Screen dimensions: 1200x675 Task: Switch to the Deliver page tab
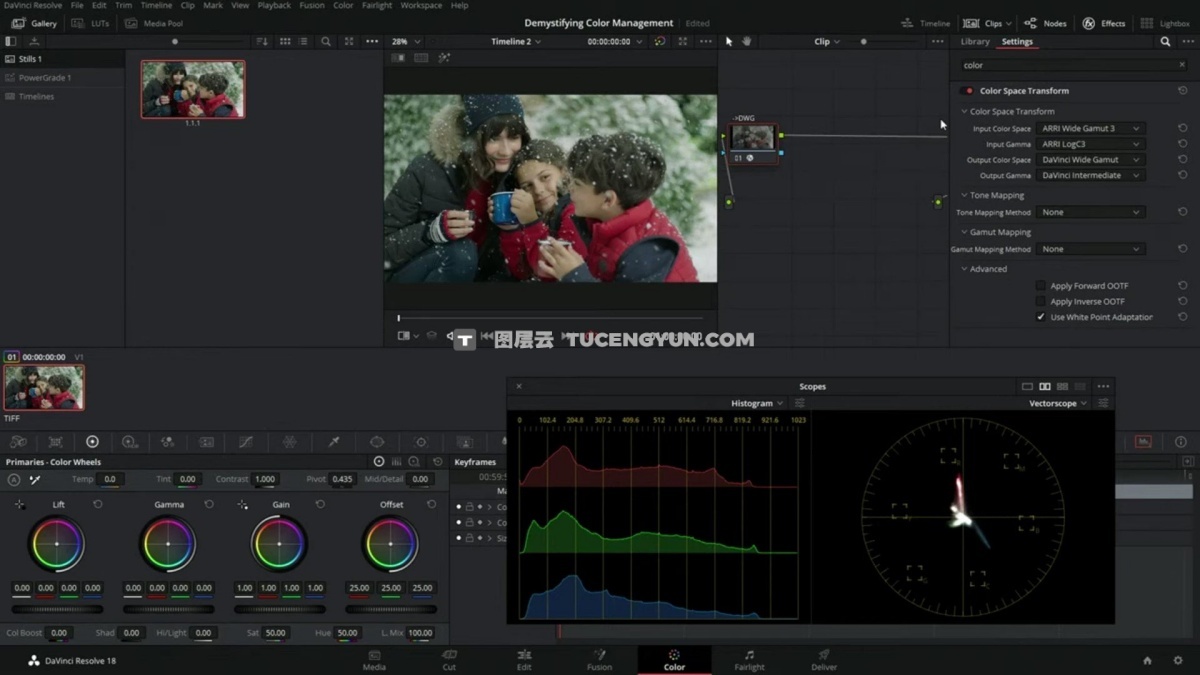tap(824, 660)
